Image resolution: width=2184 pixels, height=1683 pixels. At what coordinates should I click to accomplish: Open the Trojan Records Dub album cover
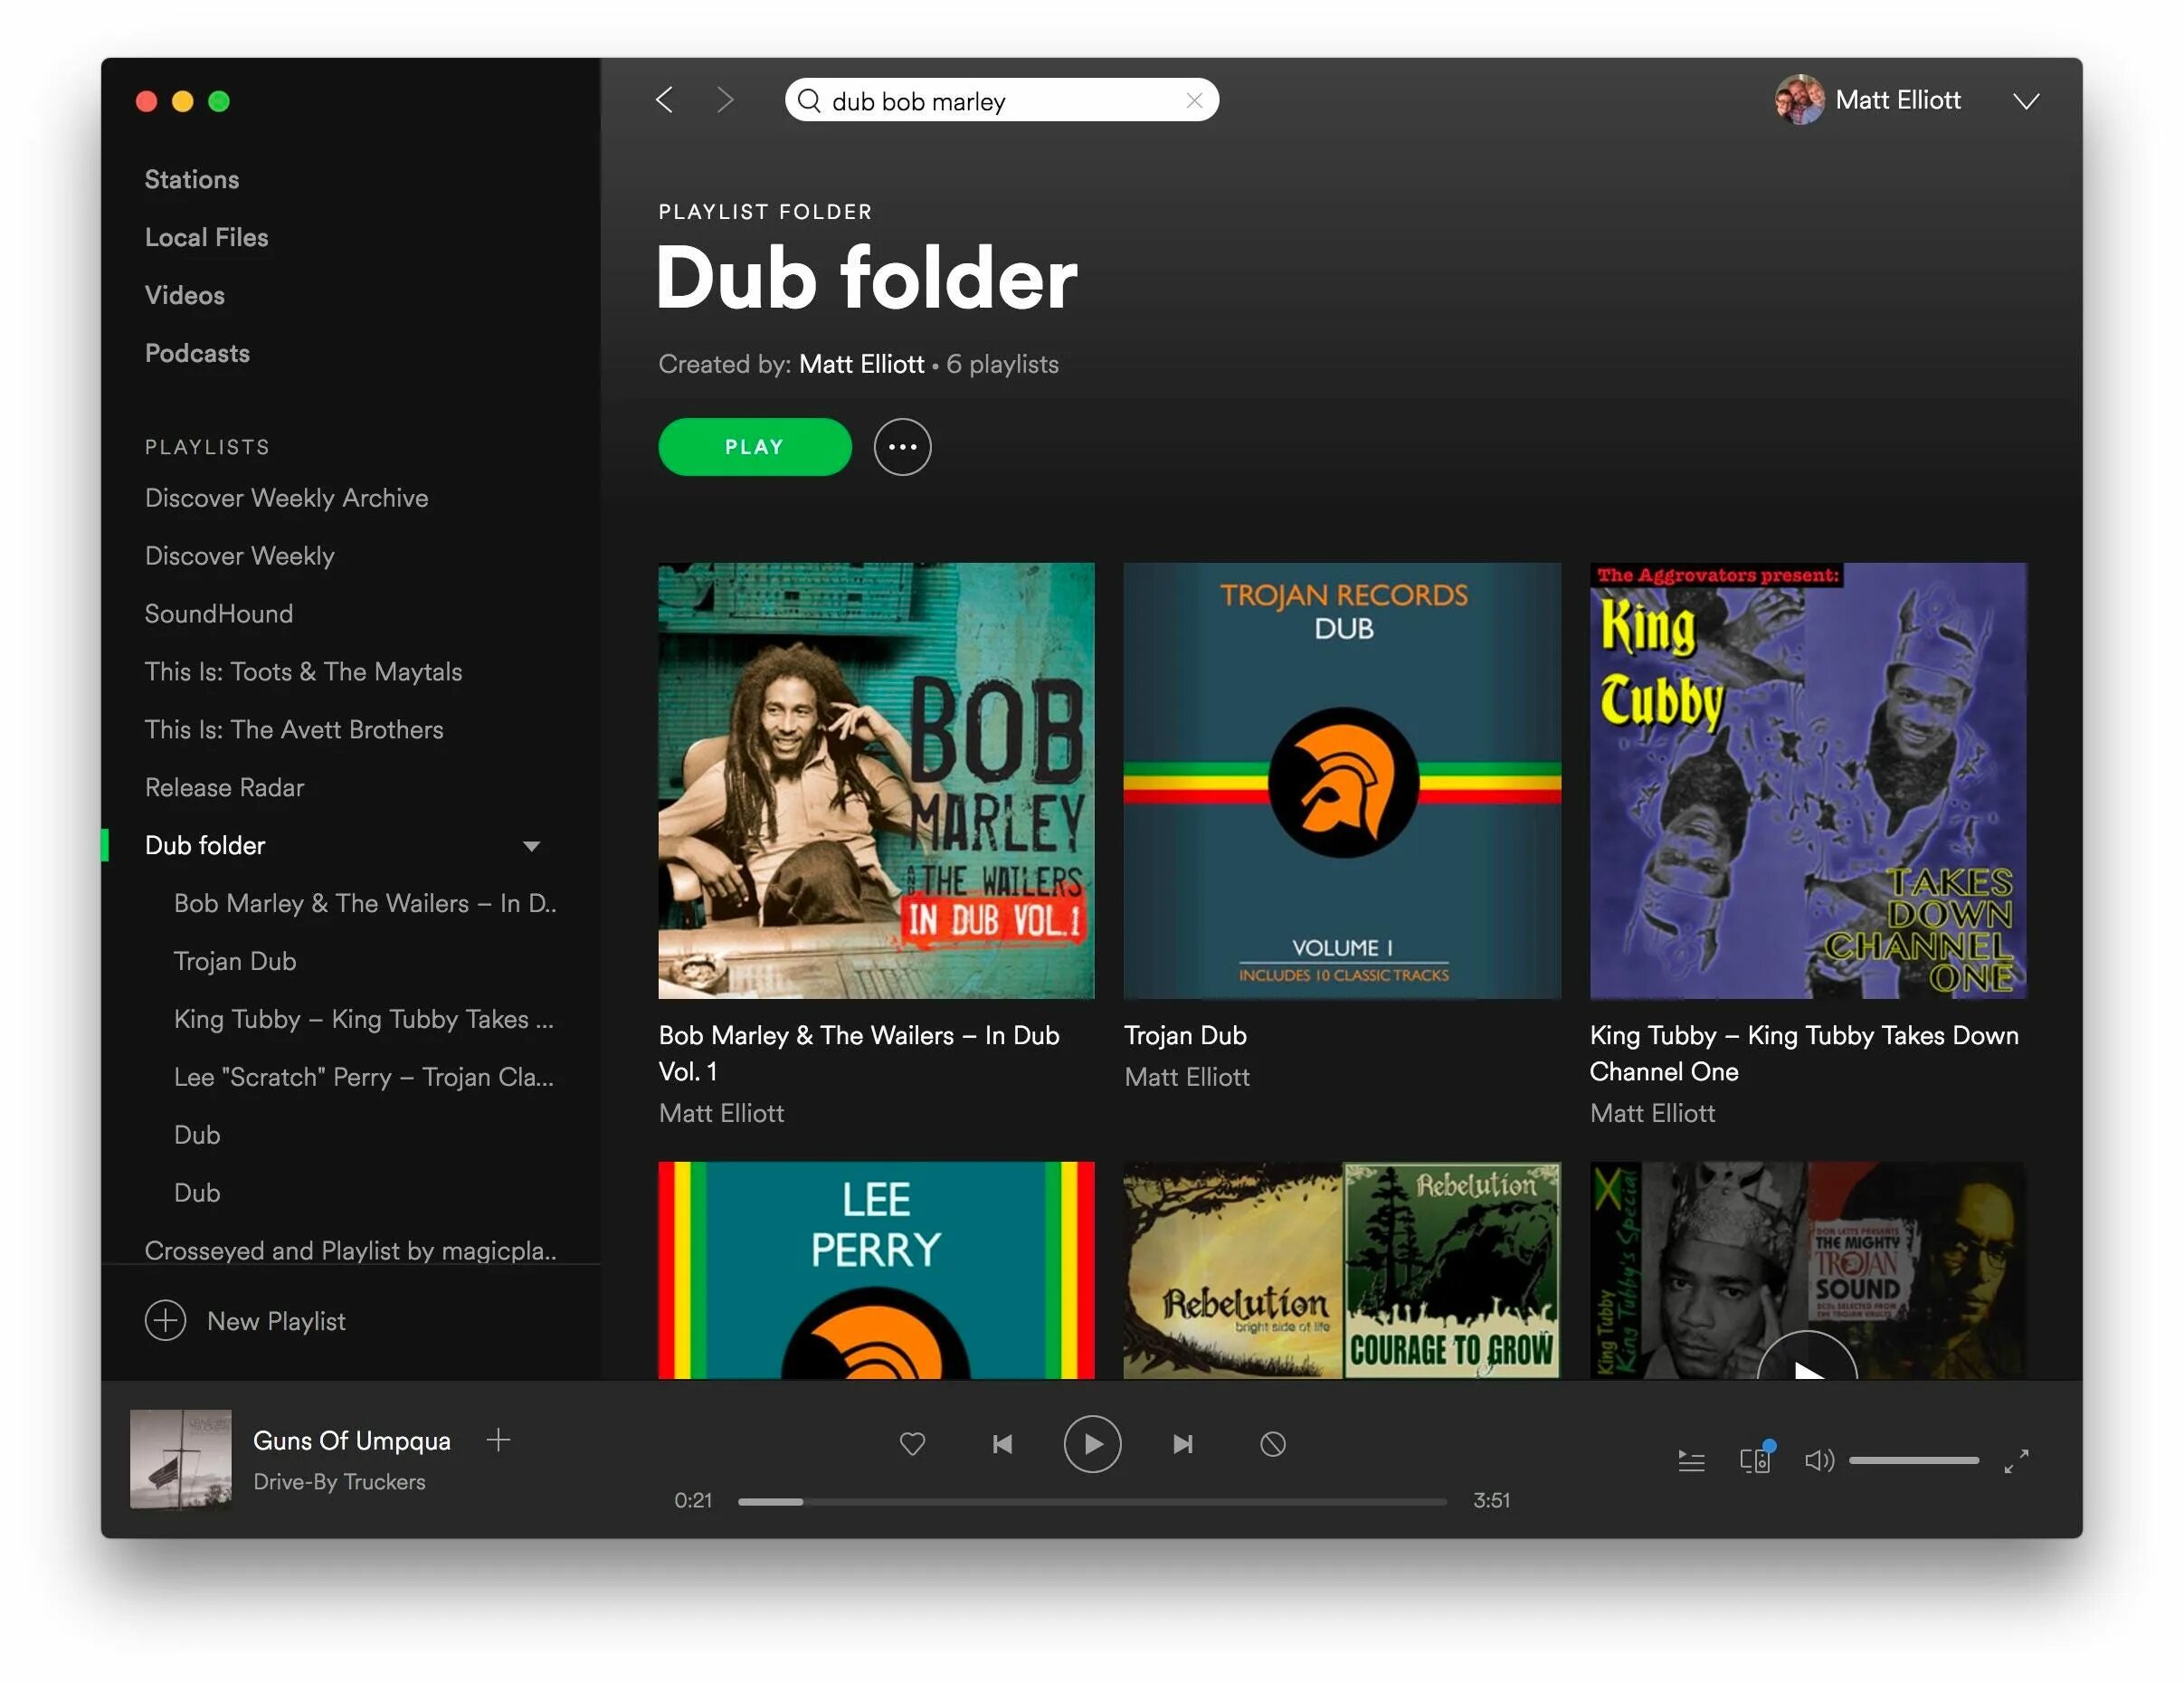pyautogui.click(x=1341, y=780)
